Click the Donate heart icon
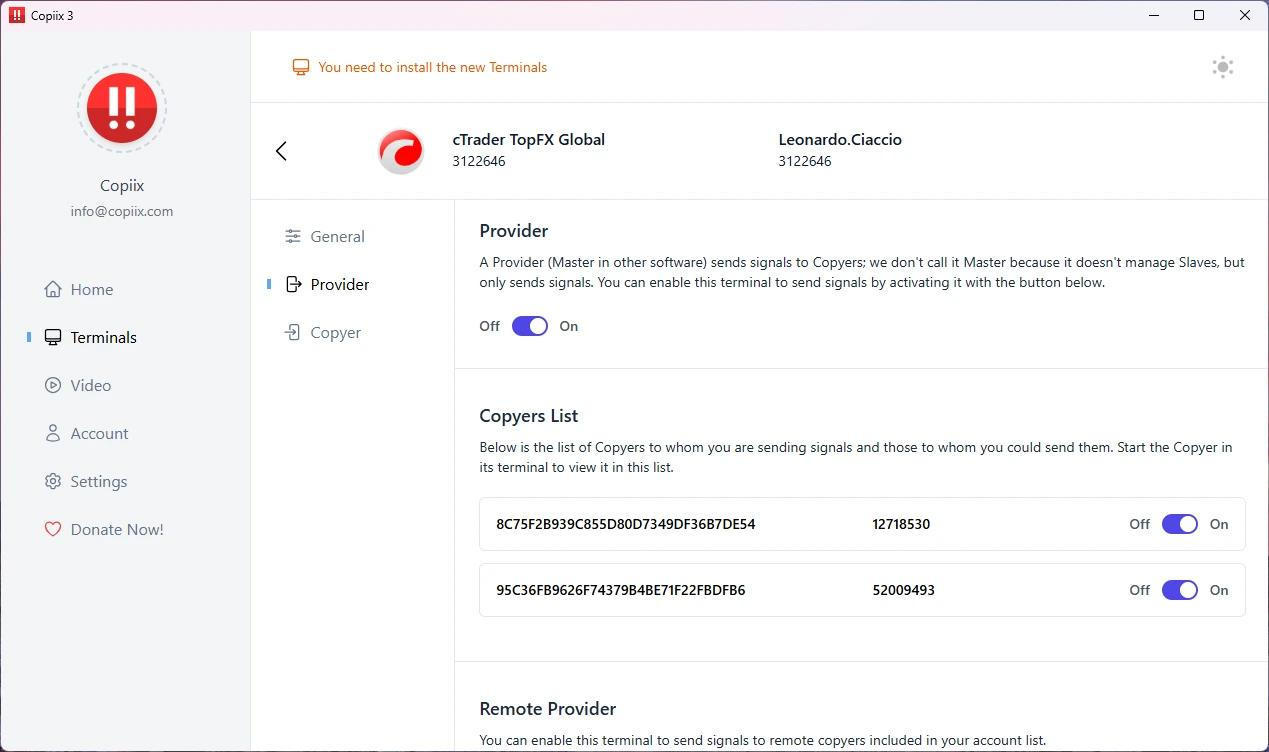Image resolution: width=1269 pixels, height=752 pixels. [x=53, y=529]
